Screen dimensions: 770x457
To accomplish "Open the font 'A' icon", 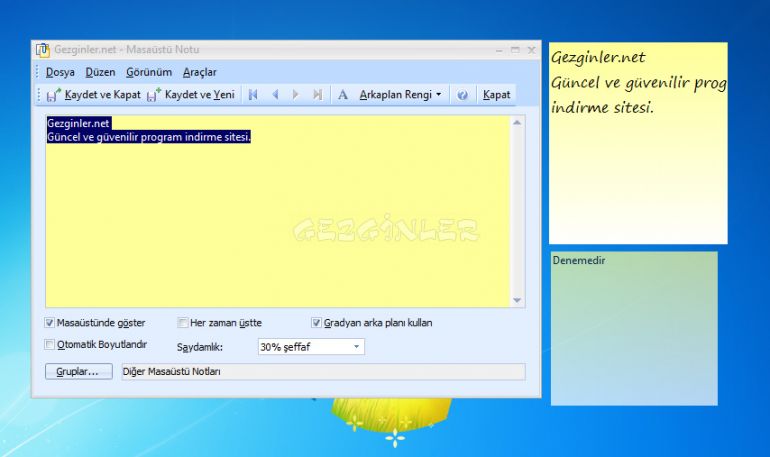I will click(343, 95).
